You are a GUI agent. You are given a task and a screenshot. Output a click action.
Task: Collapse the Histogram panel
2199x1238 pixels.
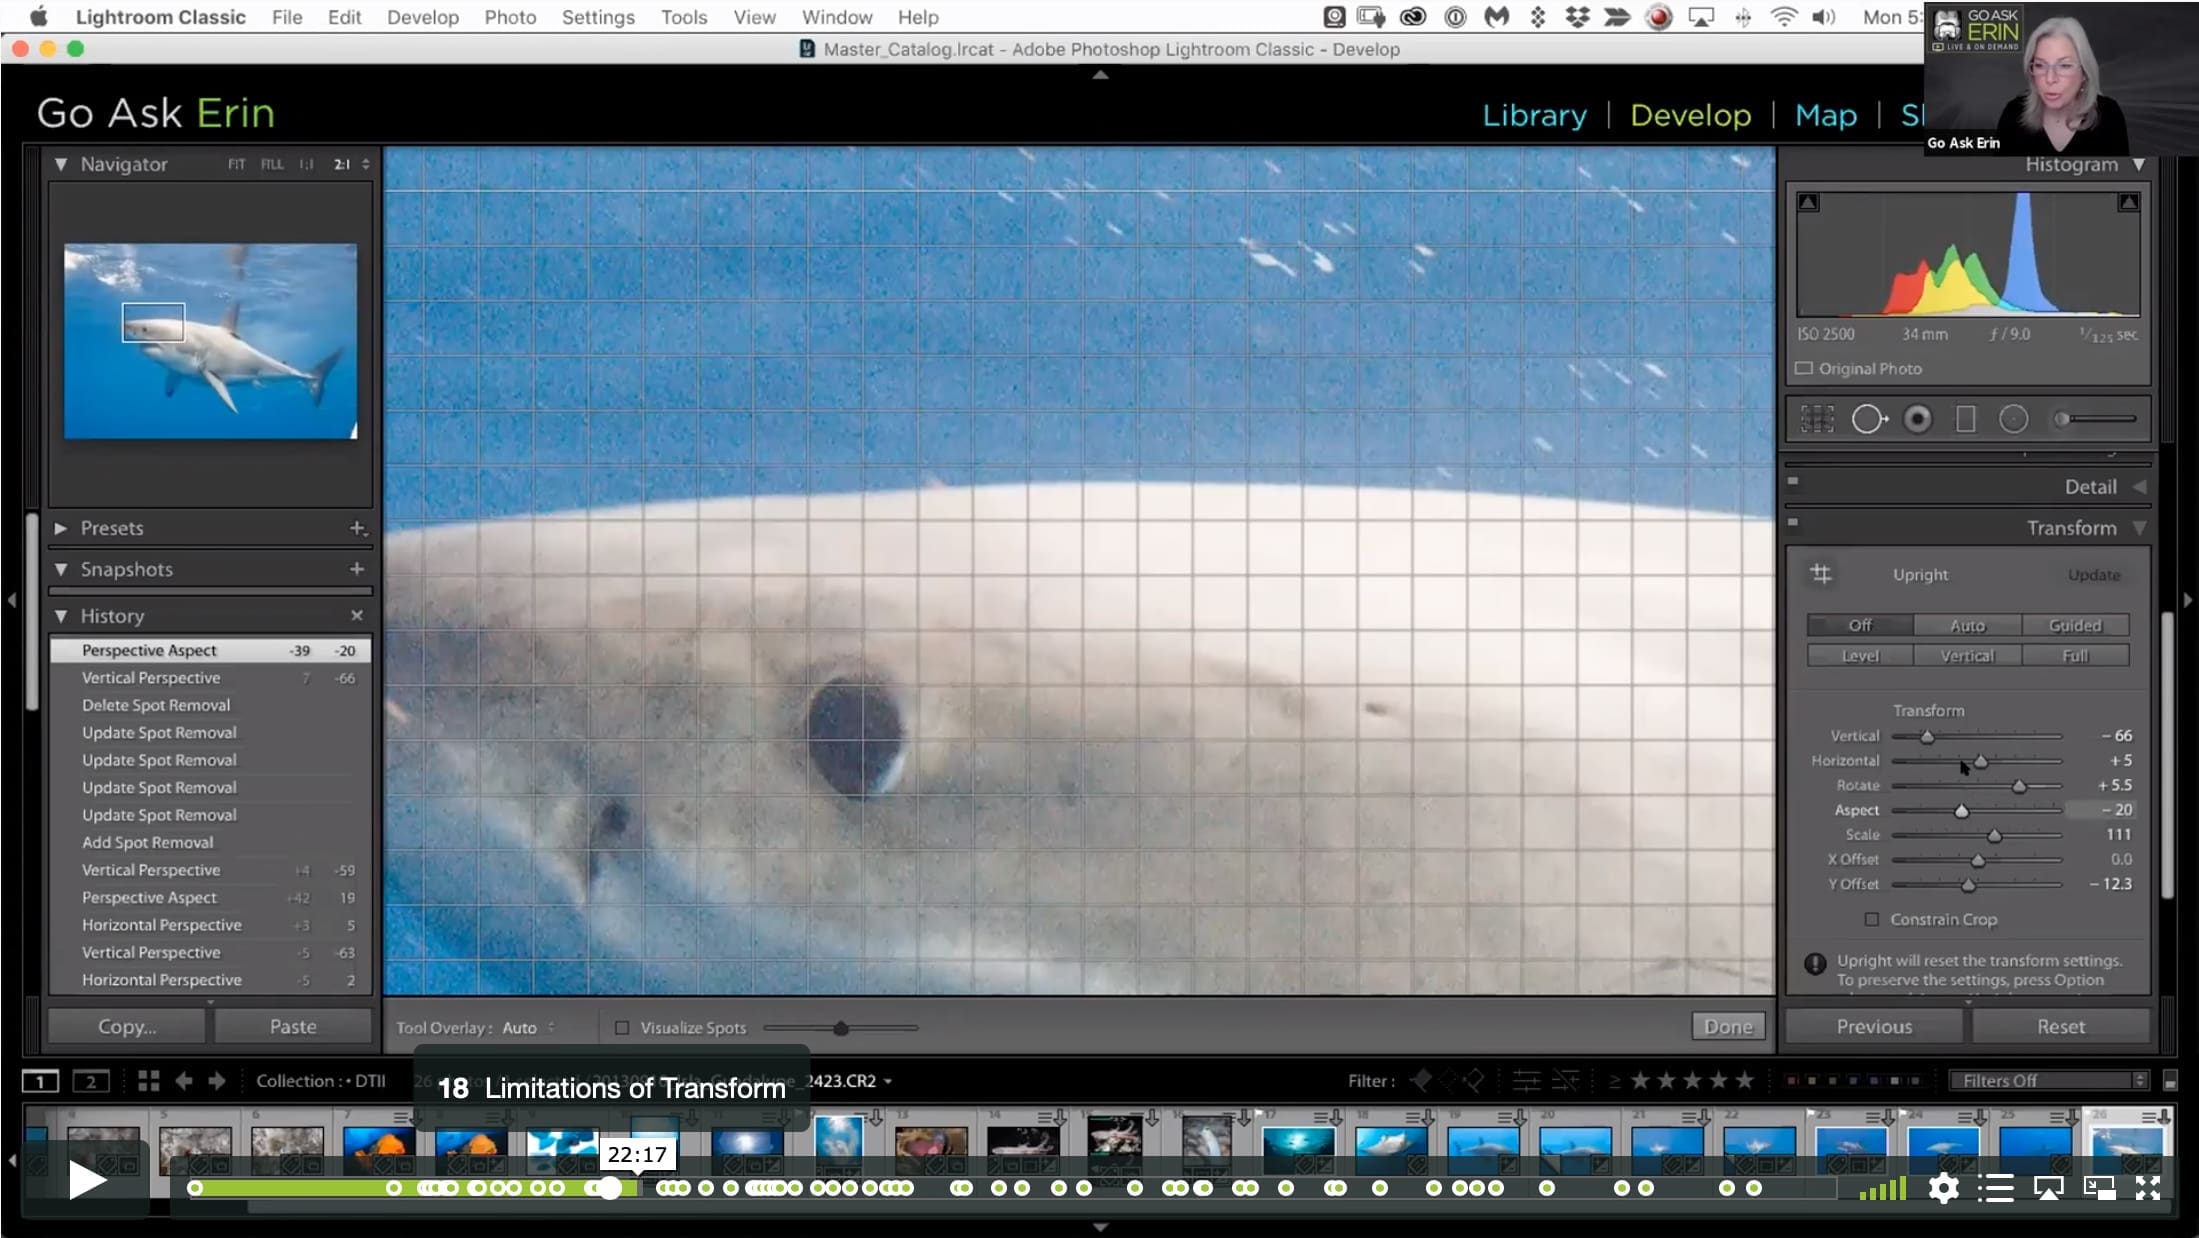2139,164
